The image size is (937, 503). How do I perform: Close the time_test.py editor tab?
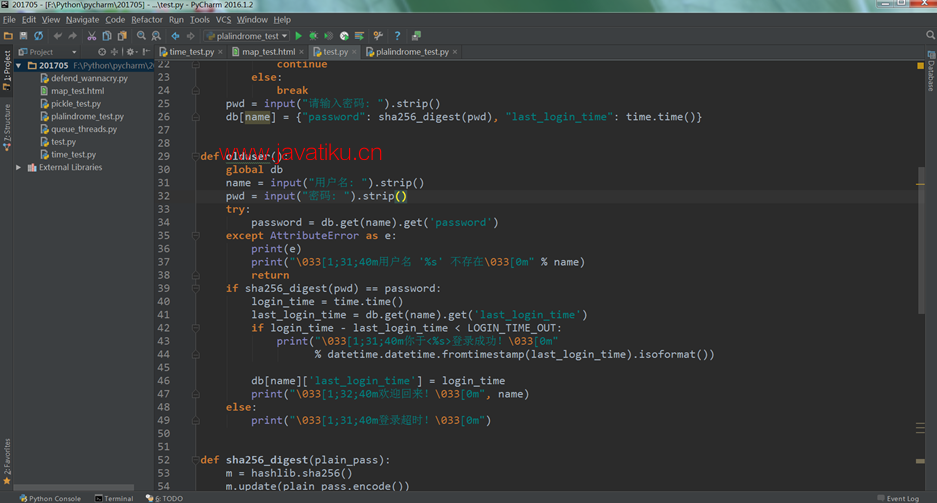click(220, 52)
